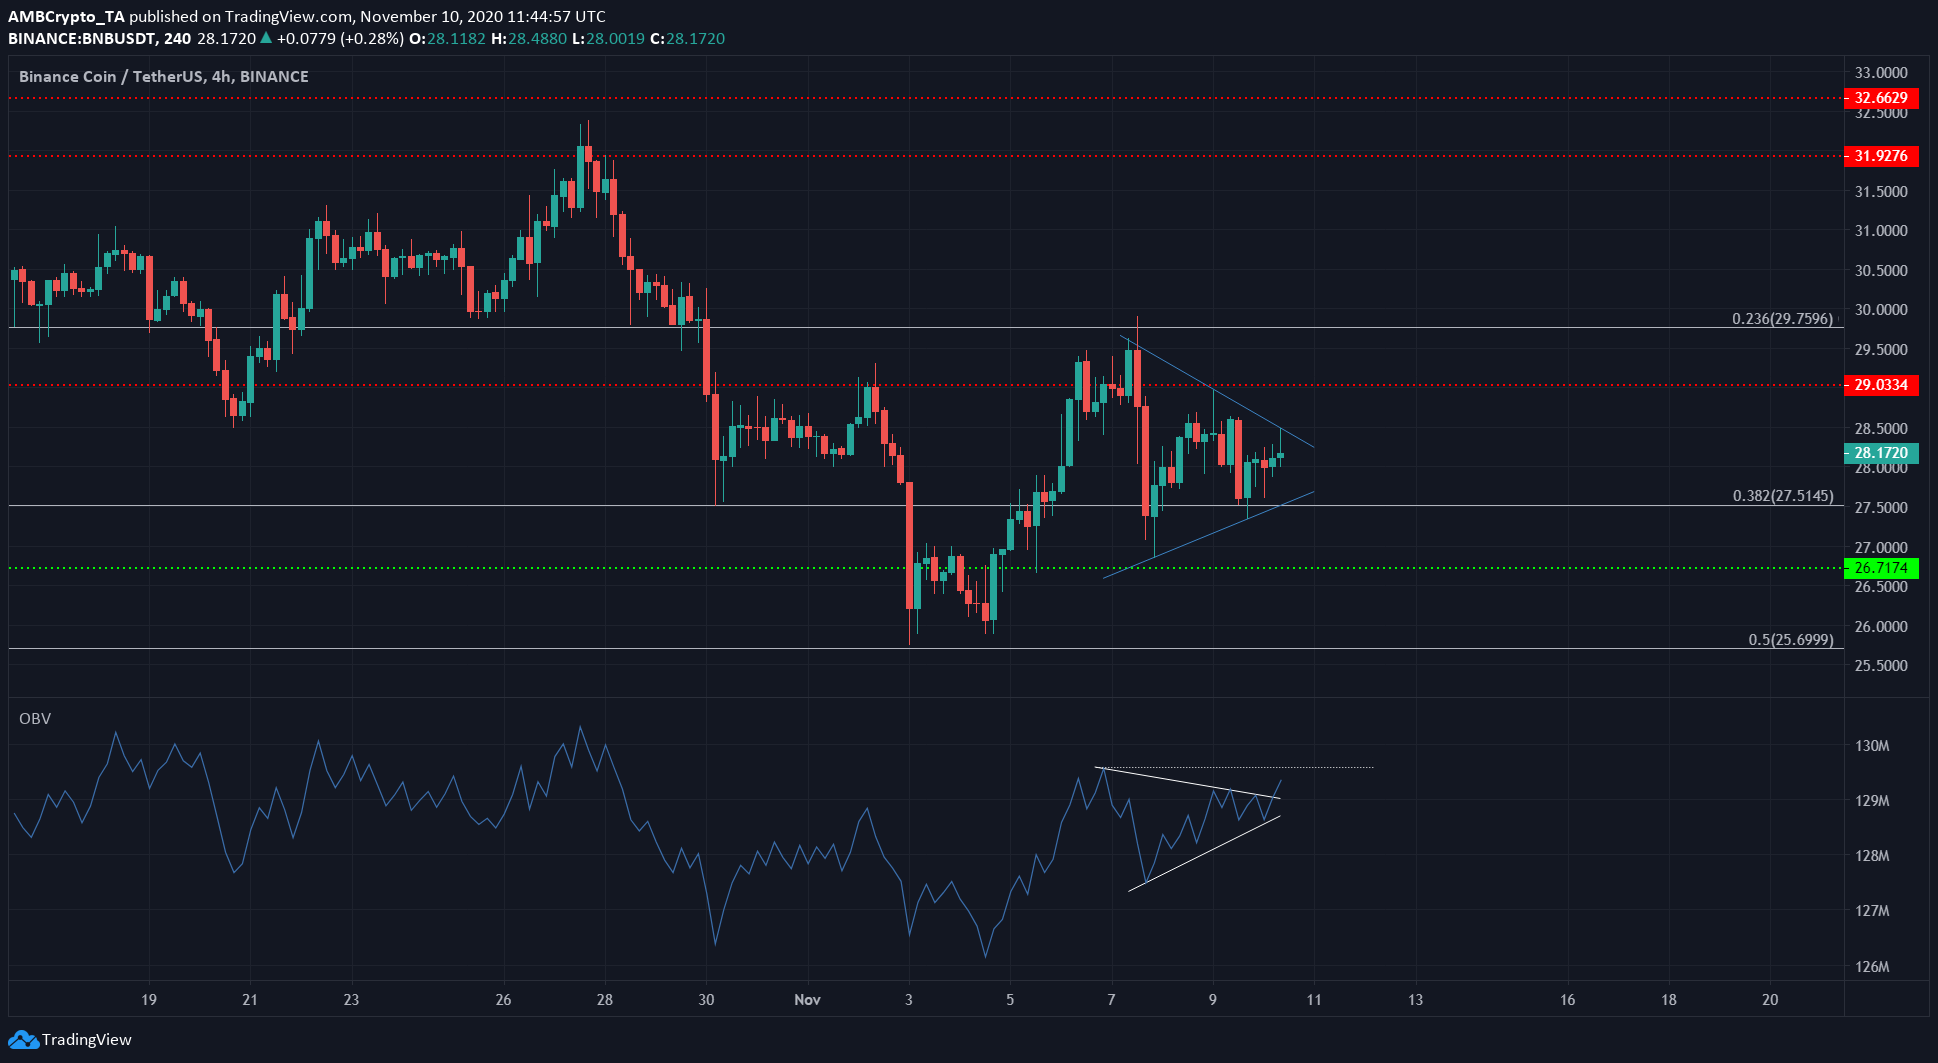Viewport: 1938px width, 1063px height.
Task: Click the 0.382(27.5145) Fibonacci level label
Action: (1783, 496)
